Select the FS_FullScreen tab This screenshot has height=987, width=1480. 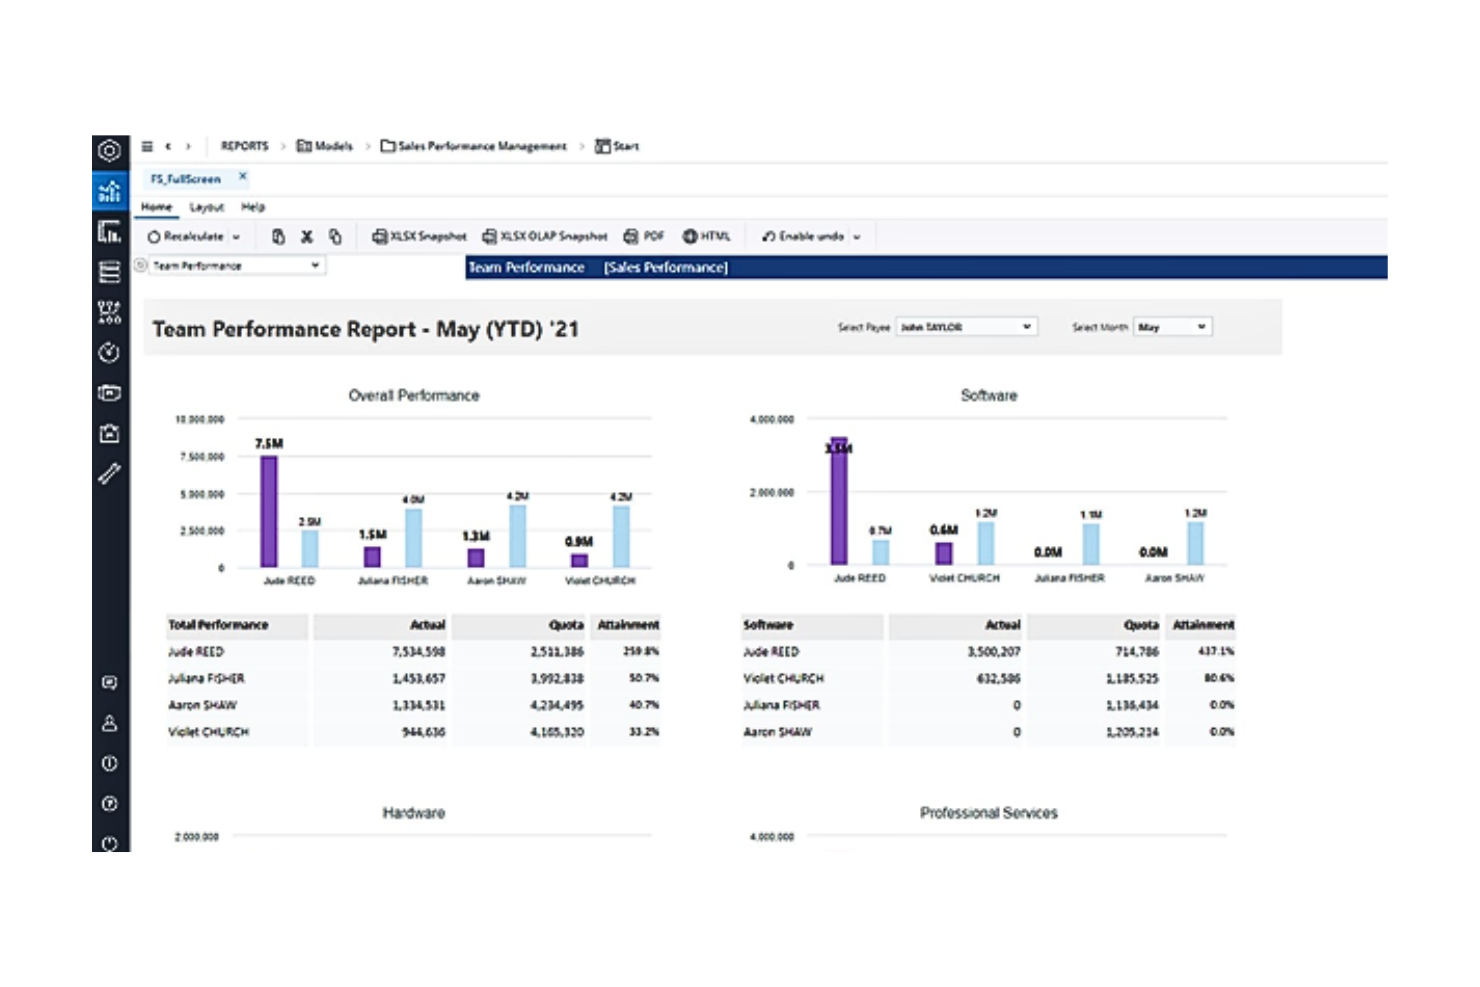[185, 178]
